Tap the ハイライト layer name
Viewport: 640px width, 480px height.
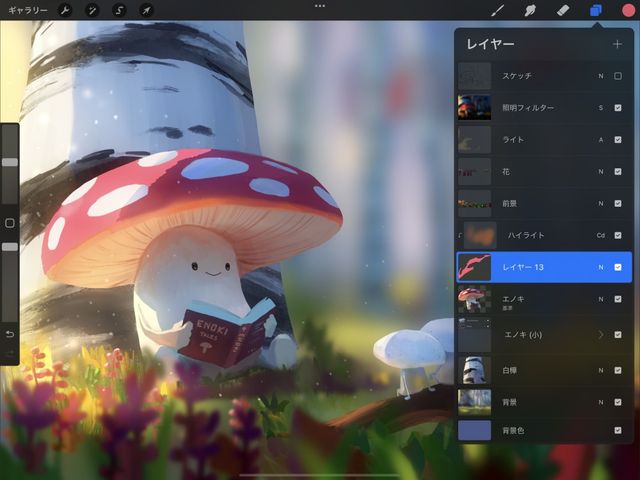[526, 235]
